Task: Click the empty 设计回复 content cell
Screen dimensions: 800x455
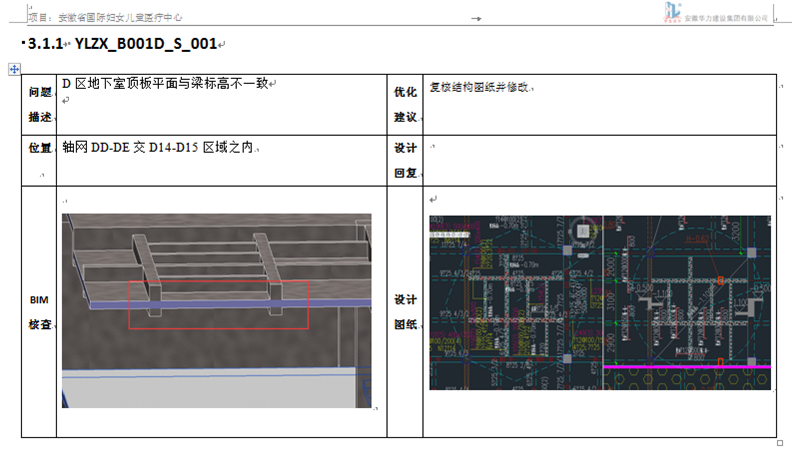Action: coord(600,160)
